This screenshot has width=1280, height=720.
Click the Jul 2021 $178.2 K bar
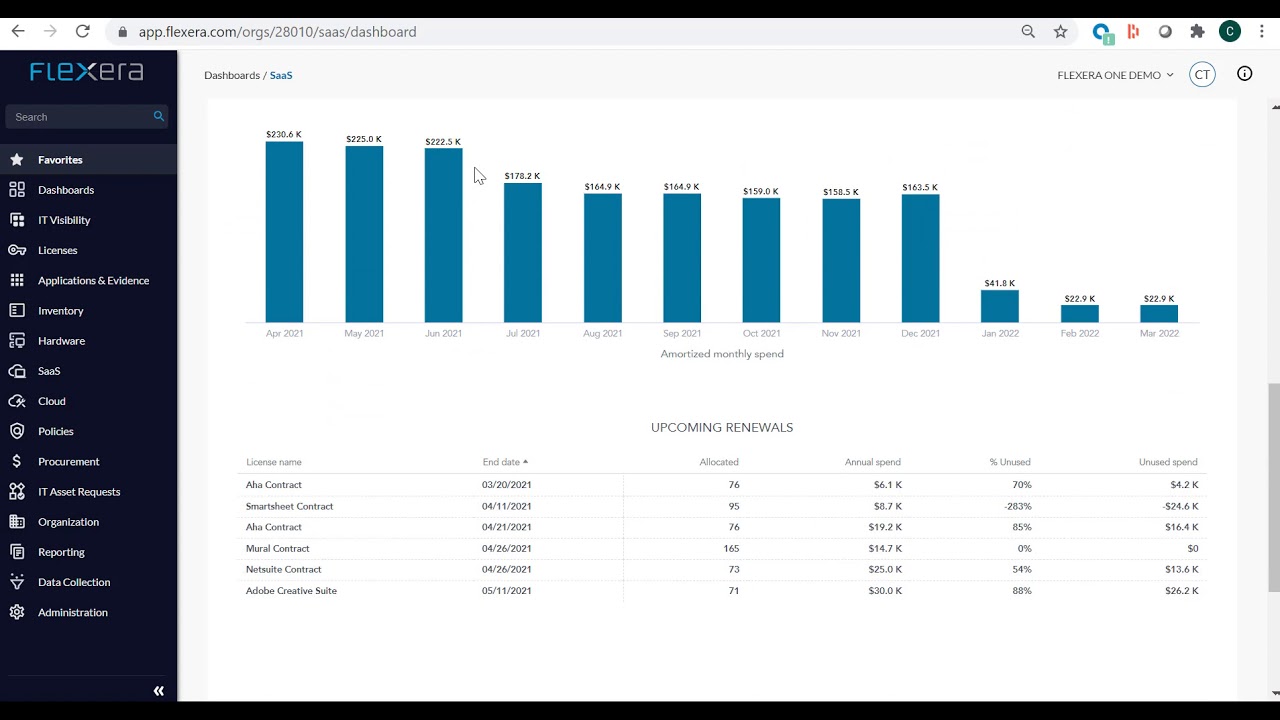click(x=523, y=253)
